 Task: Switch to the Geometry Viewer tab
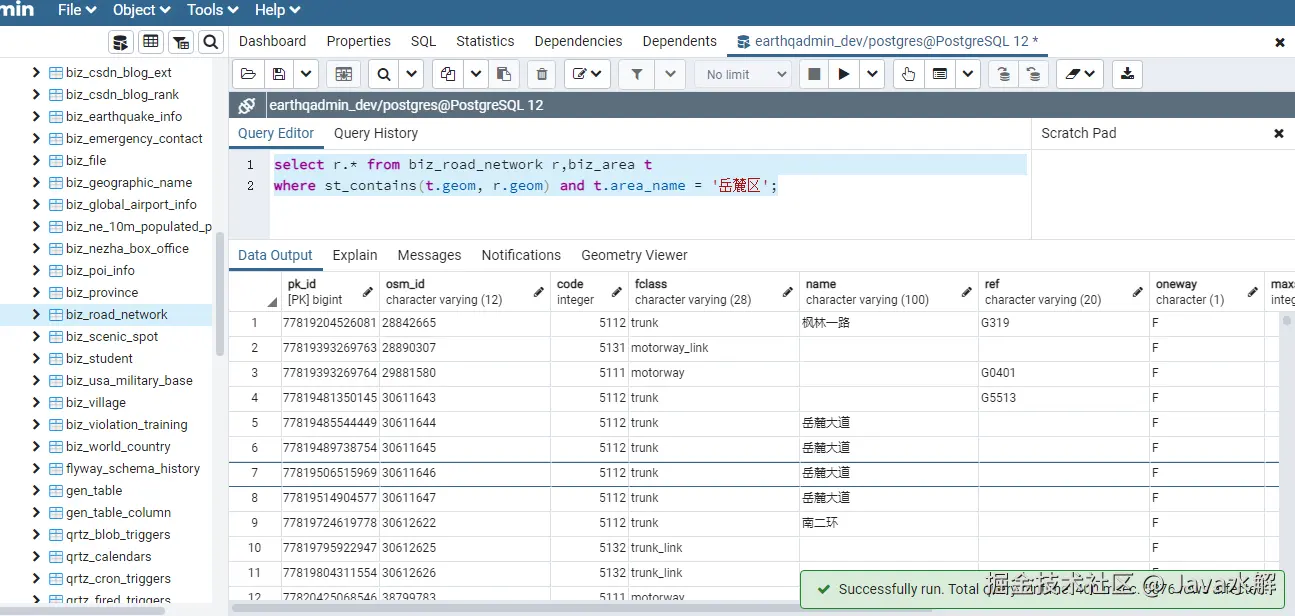tap(634, 255)
